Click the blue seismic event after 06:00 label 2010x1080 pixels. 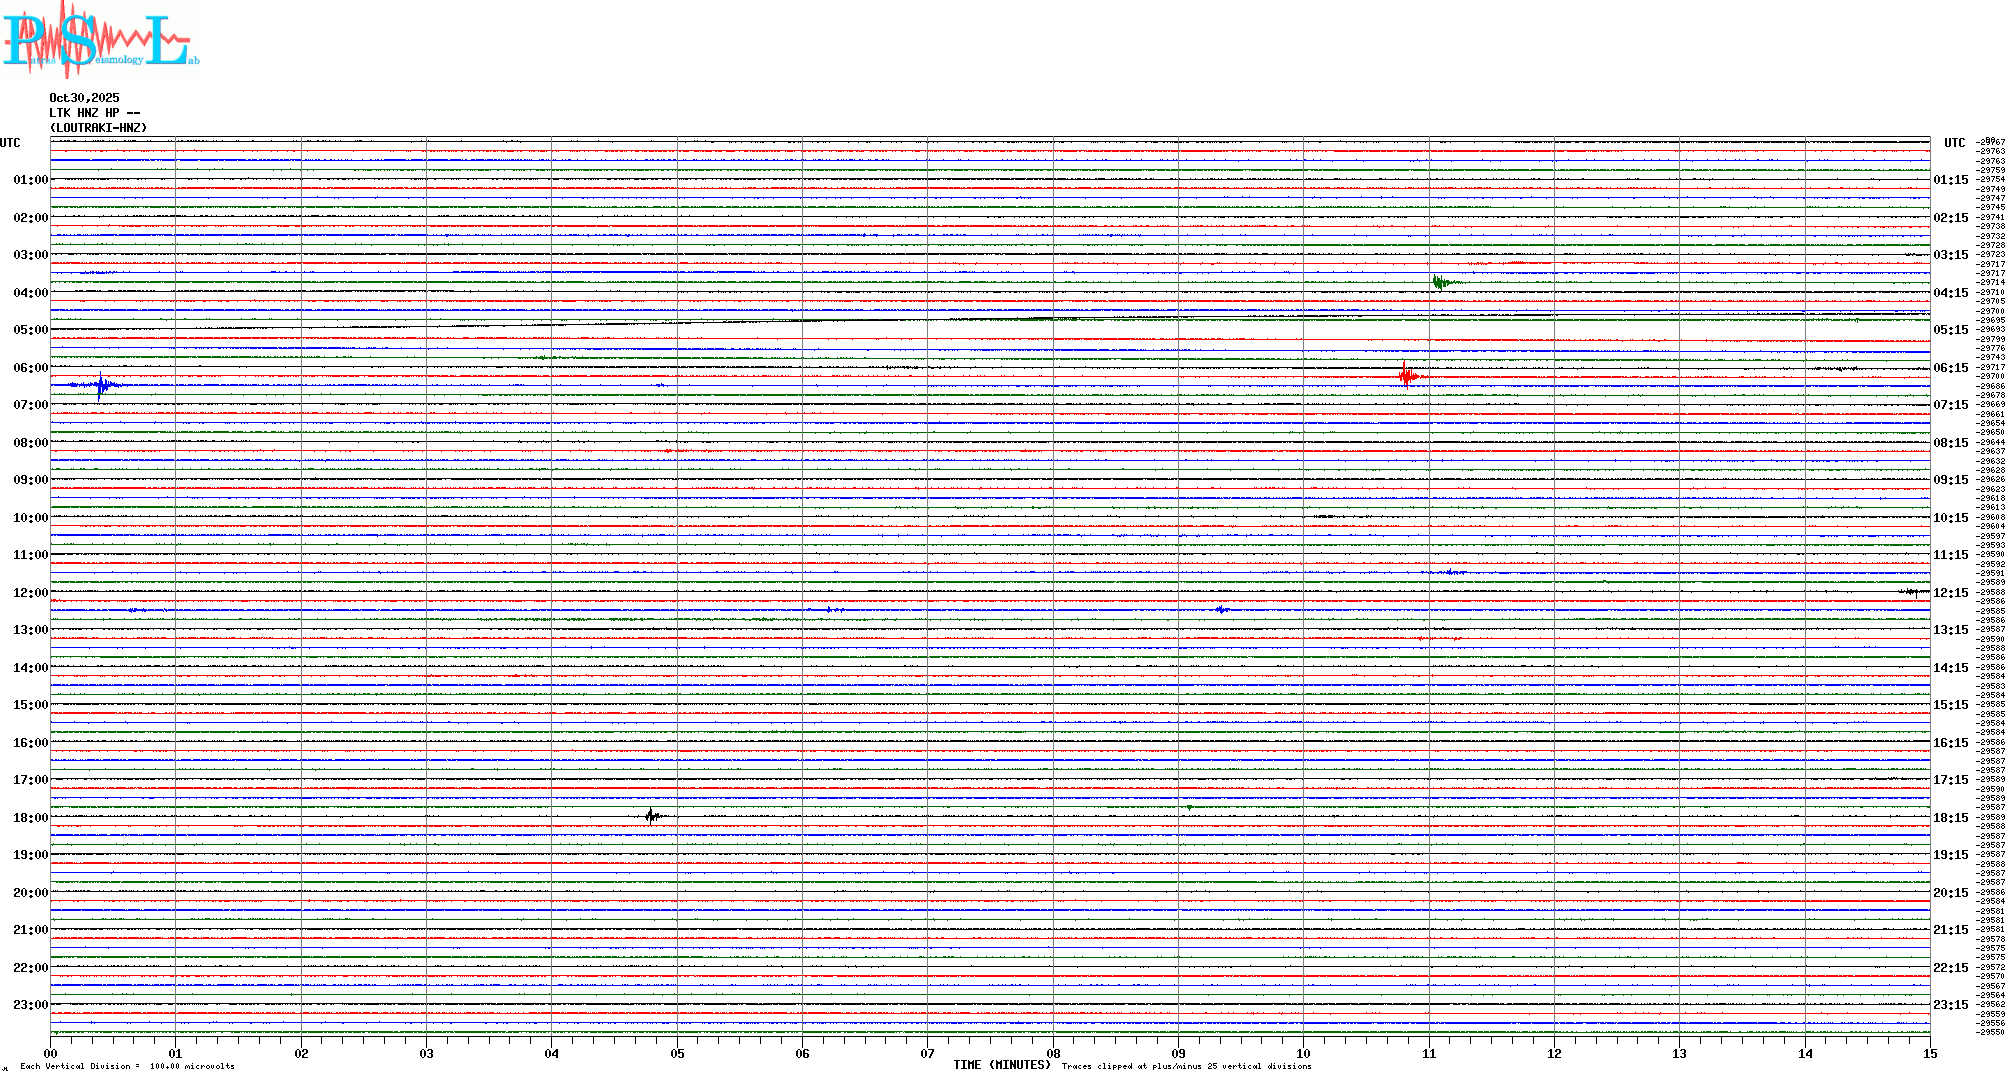pos(101,385)
